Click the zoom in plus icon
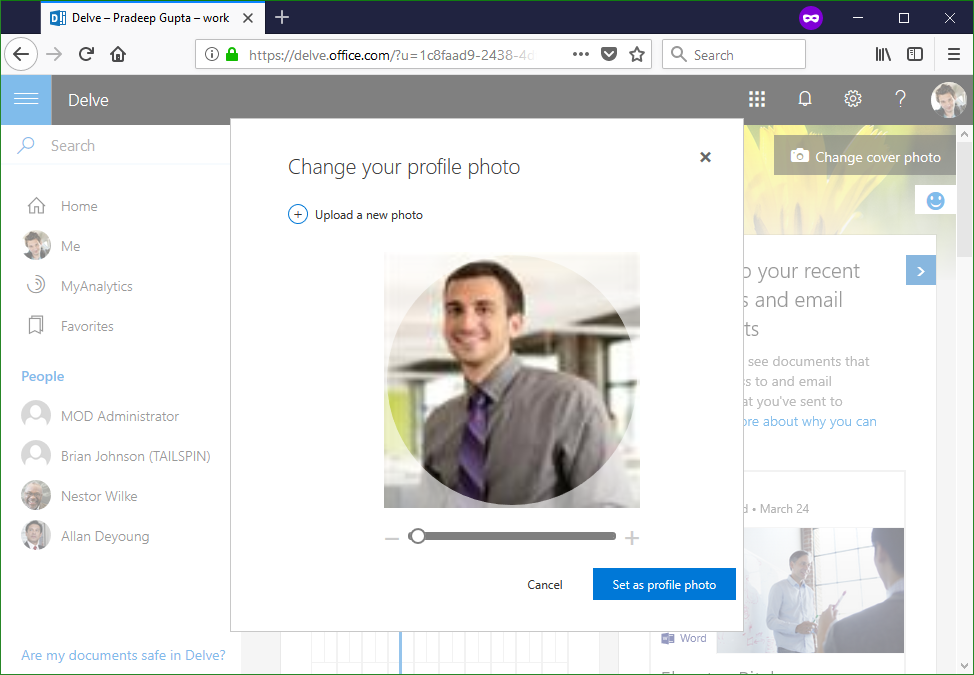This screenshot has height=675, width=974. coord(632,539)
